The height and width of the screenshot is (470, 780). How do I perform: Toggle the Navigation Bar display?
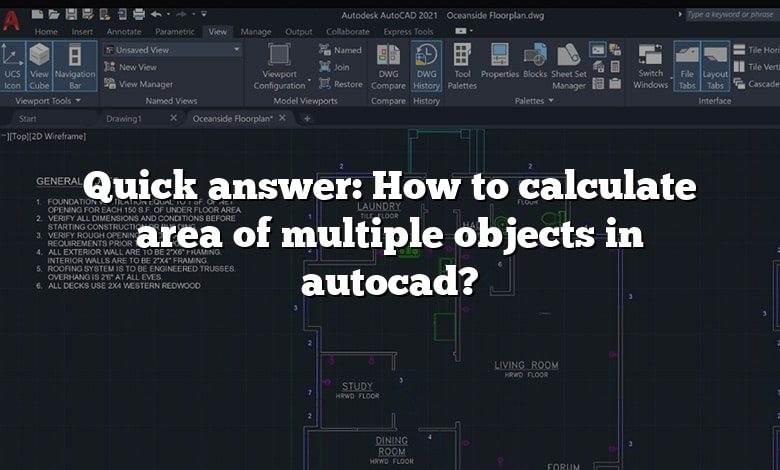click(75, 65)
